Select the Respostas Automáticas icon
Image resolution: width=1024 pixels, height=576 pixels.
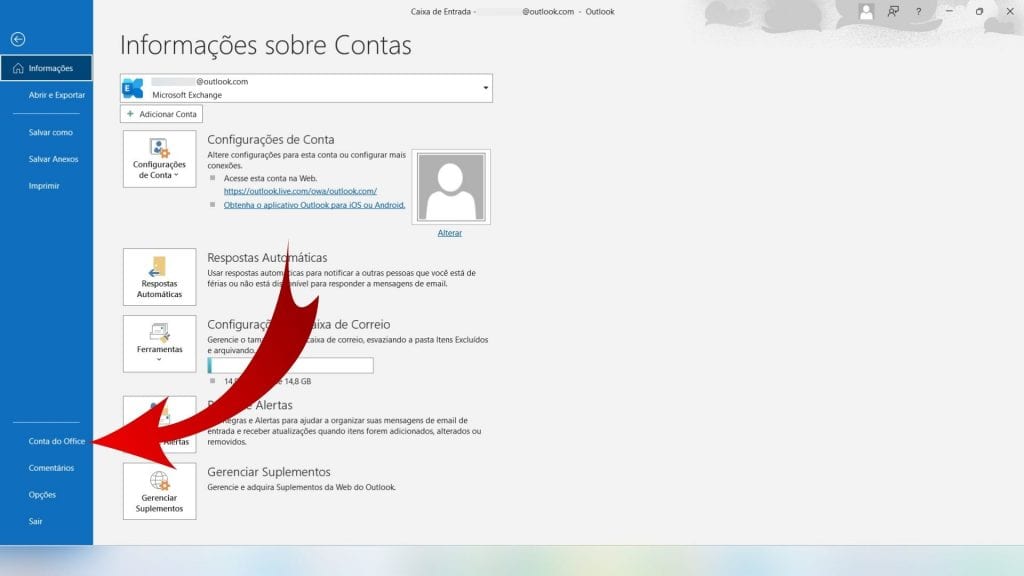point(158,276)
